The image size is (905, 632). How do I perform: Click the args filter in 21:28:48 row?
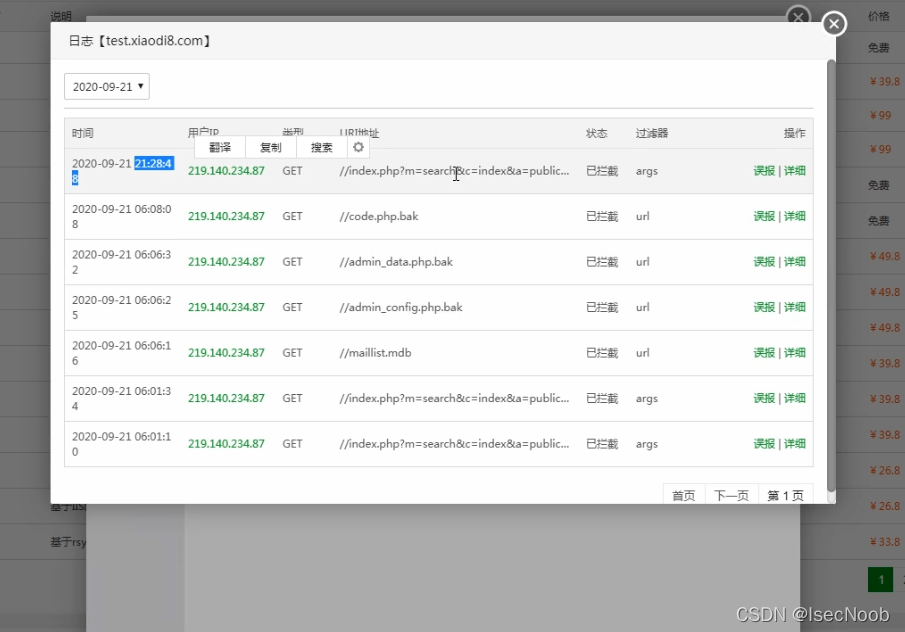point(646,171)
